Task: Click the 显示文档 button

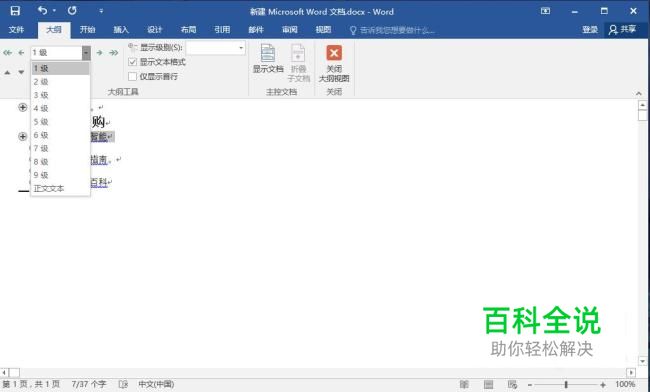Action: click(268, 59)
